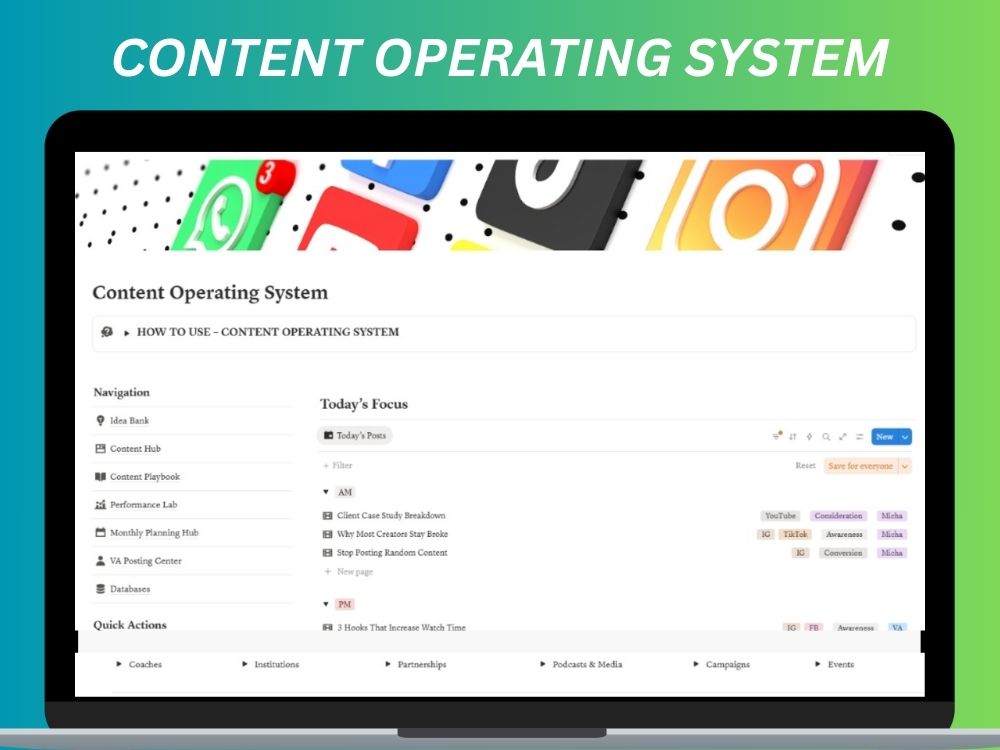Click the open full page expand icon
This screenshot has width=1000, height=750.
[x=842, y=437]
